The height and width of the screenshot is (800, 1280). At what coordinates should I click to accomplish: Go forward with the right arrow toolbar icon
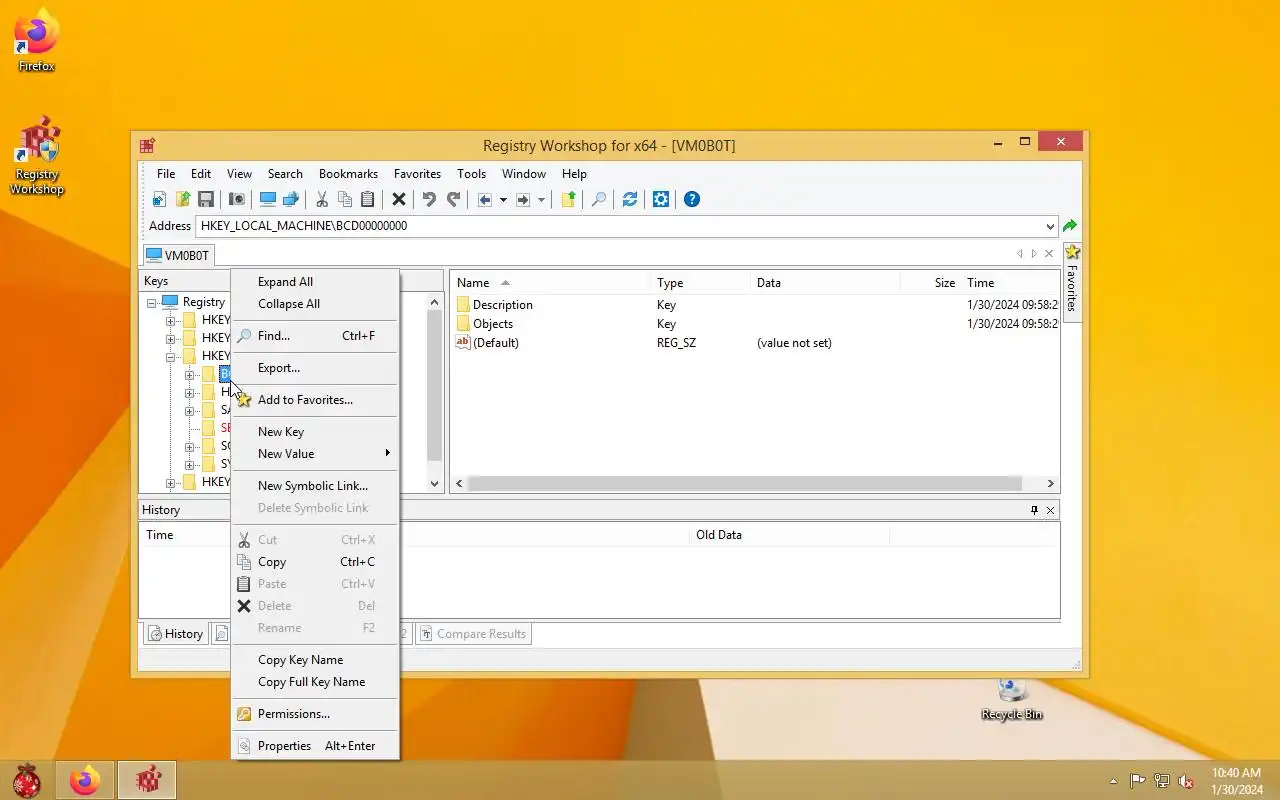[x=523, y=200]
